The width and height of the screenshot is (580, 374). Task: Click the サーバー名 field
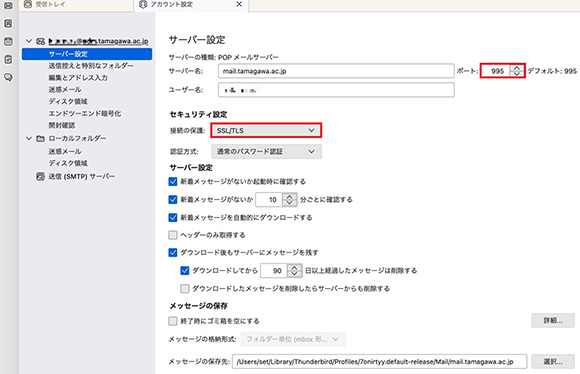click(x=336, y=71)
